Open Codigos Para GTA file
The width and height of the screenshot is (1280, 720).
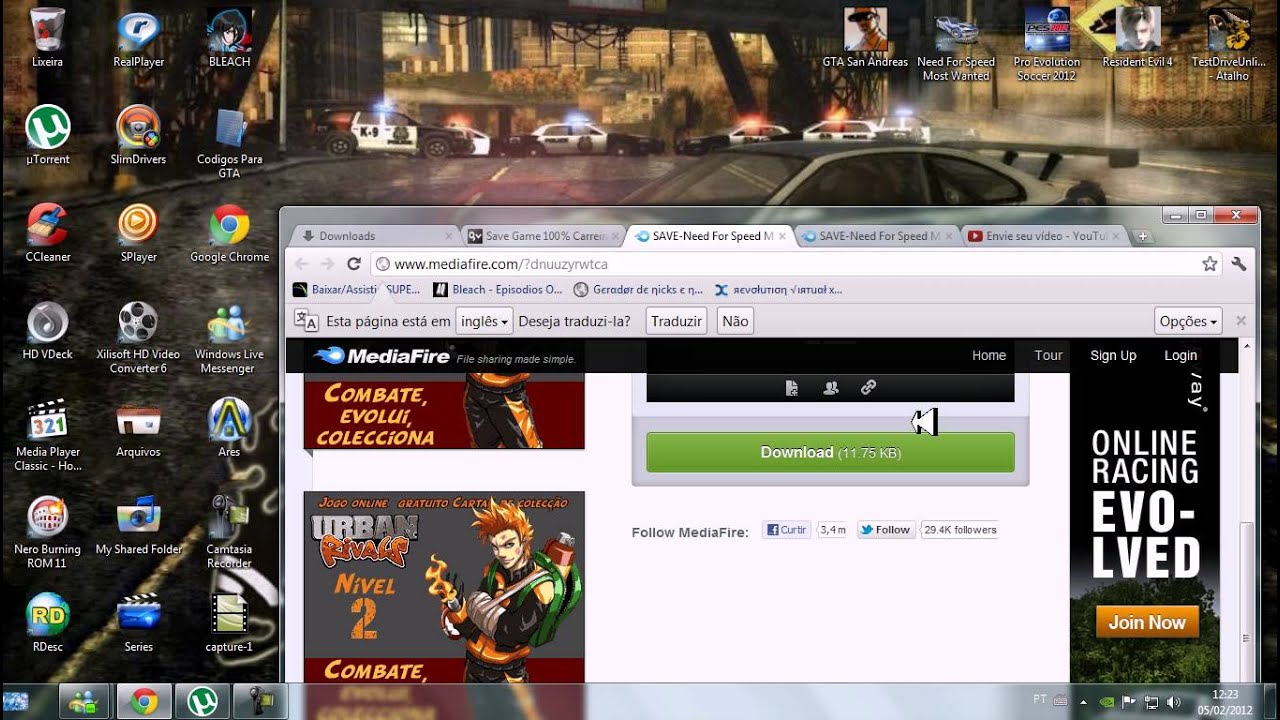[x=229, y=143]
